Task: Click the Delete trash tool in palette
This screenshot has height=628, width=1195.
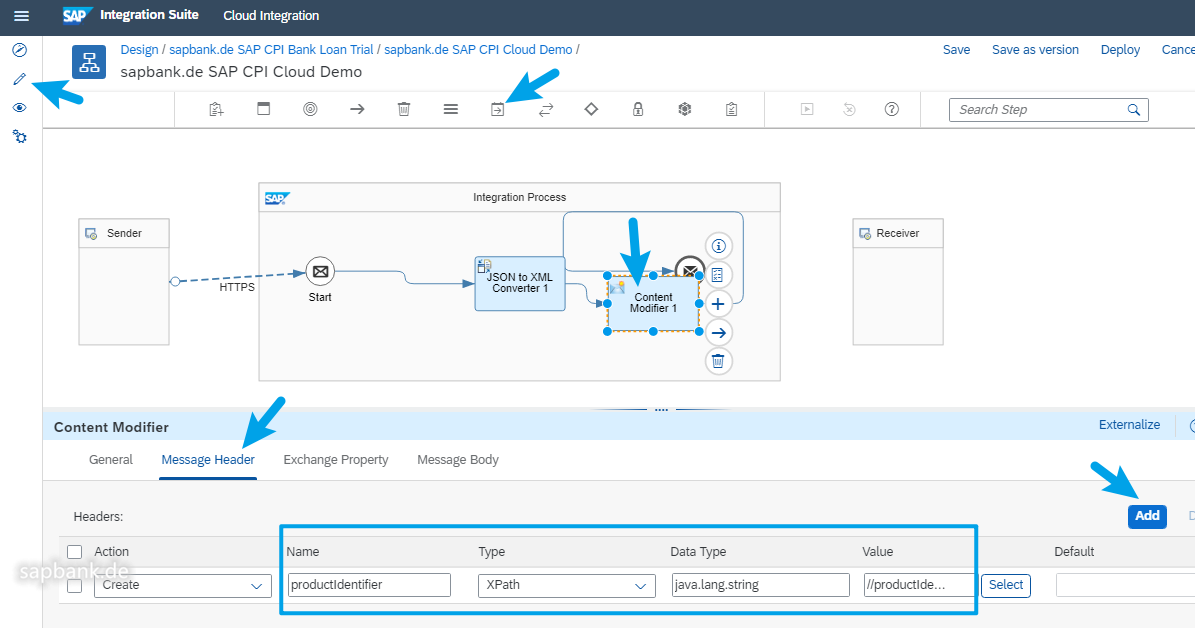Action: pos(404,109)
